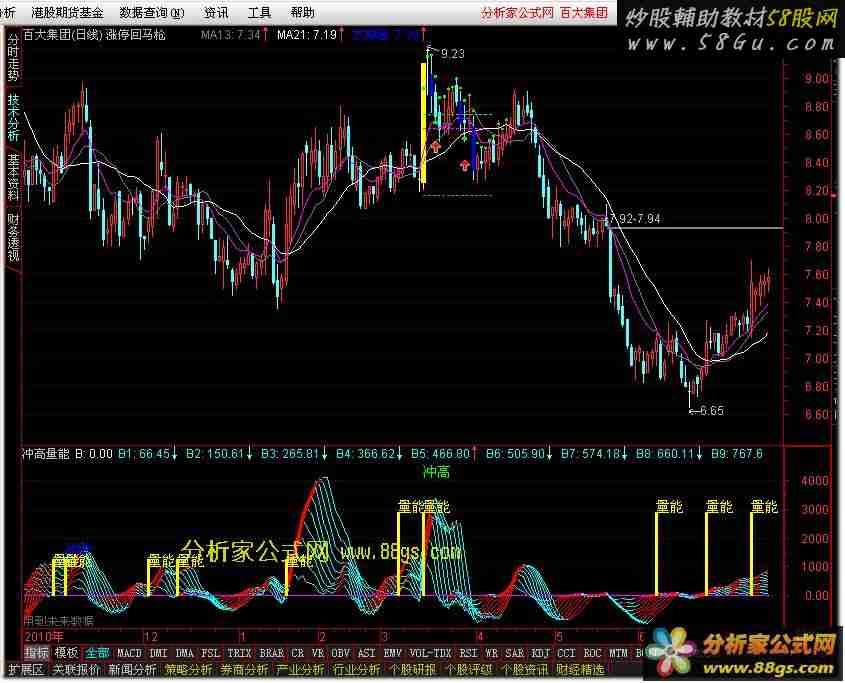
Task: Open the 行业分析 tab
Action: pyautogui.click(x=356, y=670)
